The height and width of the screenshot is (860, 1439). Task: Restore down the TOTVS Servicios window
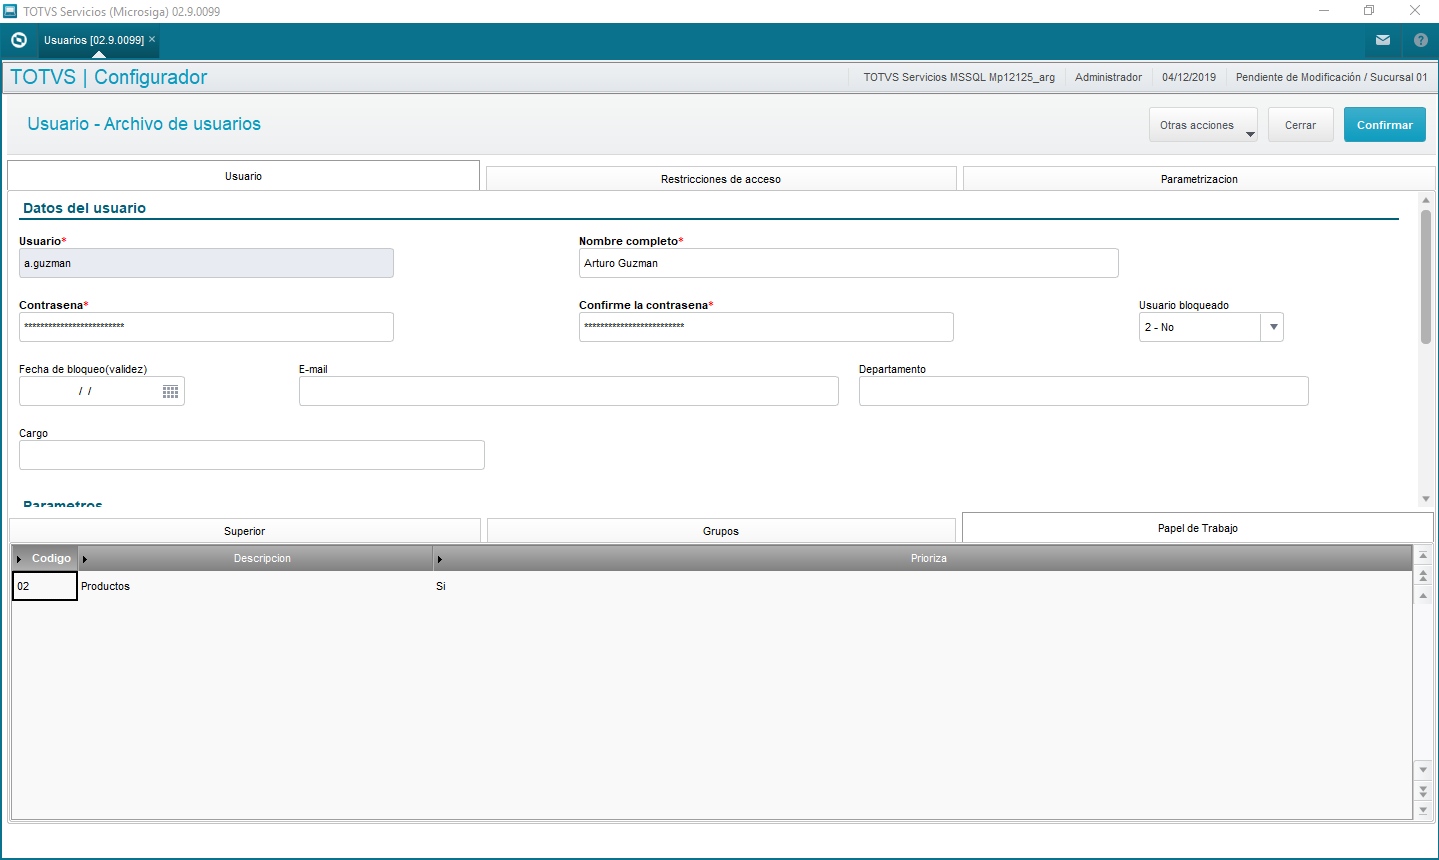pos(1369,11)
